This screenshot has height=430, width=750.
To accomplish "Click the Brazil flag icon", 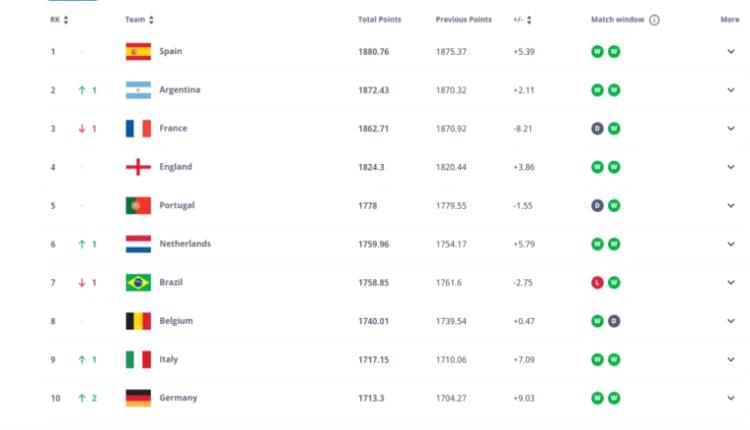I will (x=138, y=283).
